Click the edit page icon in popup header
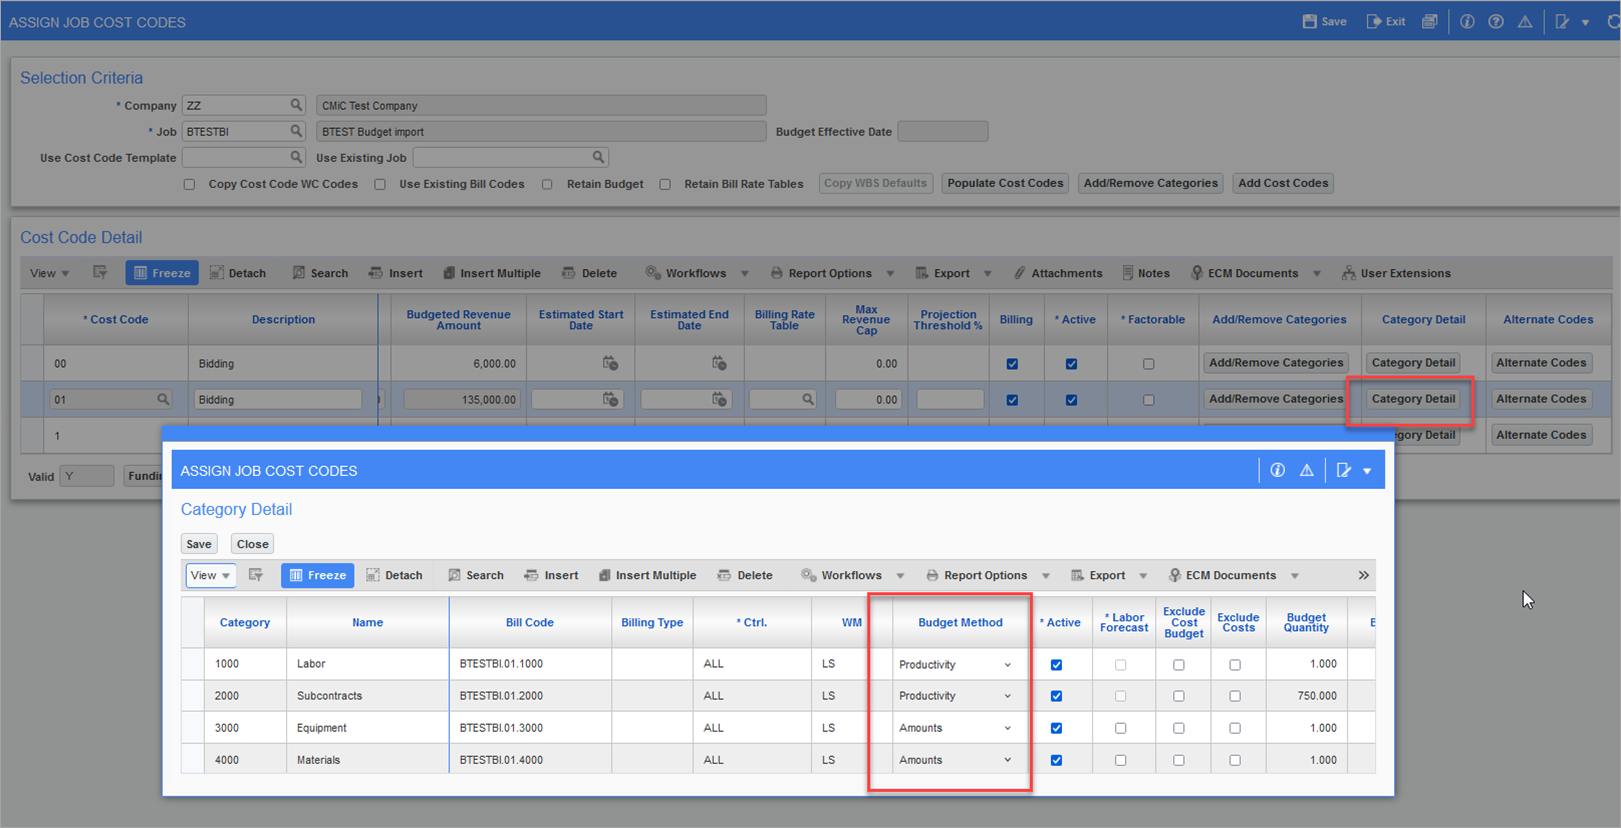The image size is (1621, 828). pyautogui.click(x=1344, y=470)
